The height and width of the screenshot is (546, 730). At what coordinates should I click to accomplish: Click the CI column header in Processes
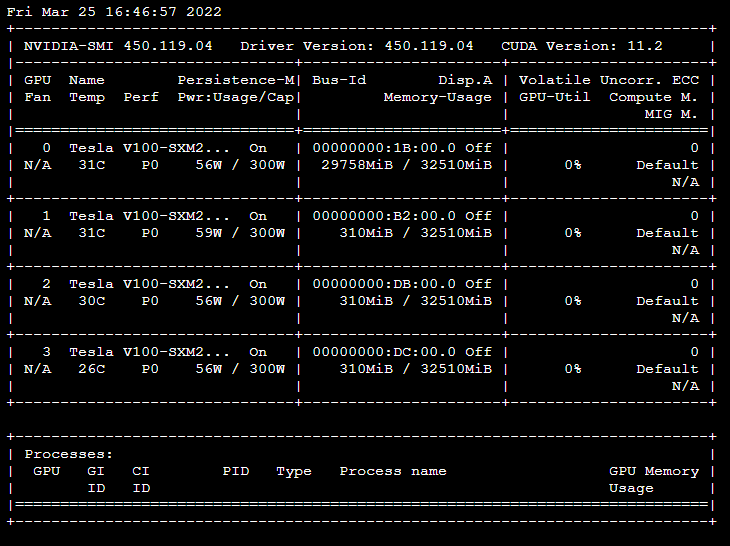click(x=141, y=471)
